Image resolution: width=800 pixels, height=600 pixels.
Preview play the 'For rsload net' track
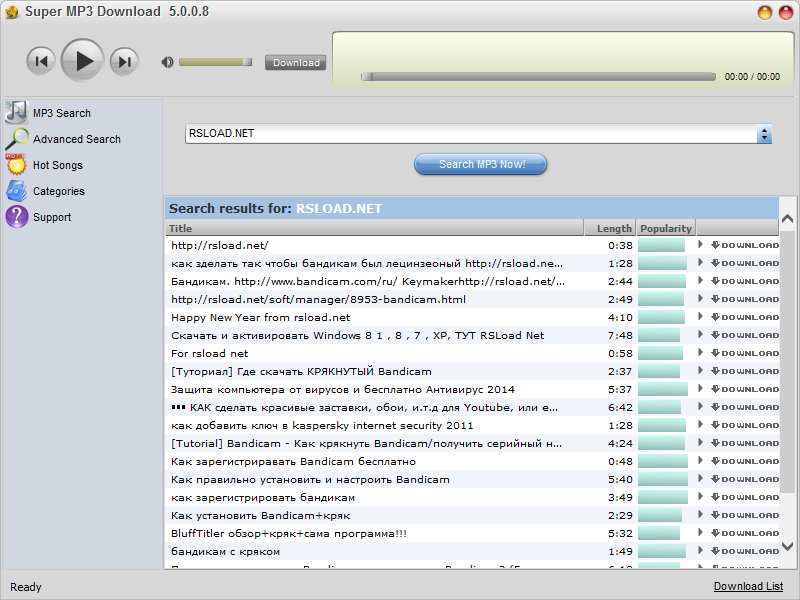tap(701, 353)
